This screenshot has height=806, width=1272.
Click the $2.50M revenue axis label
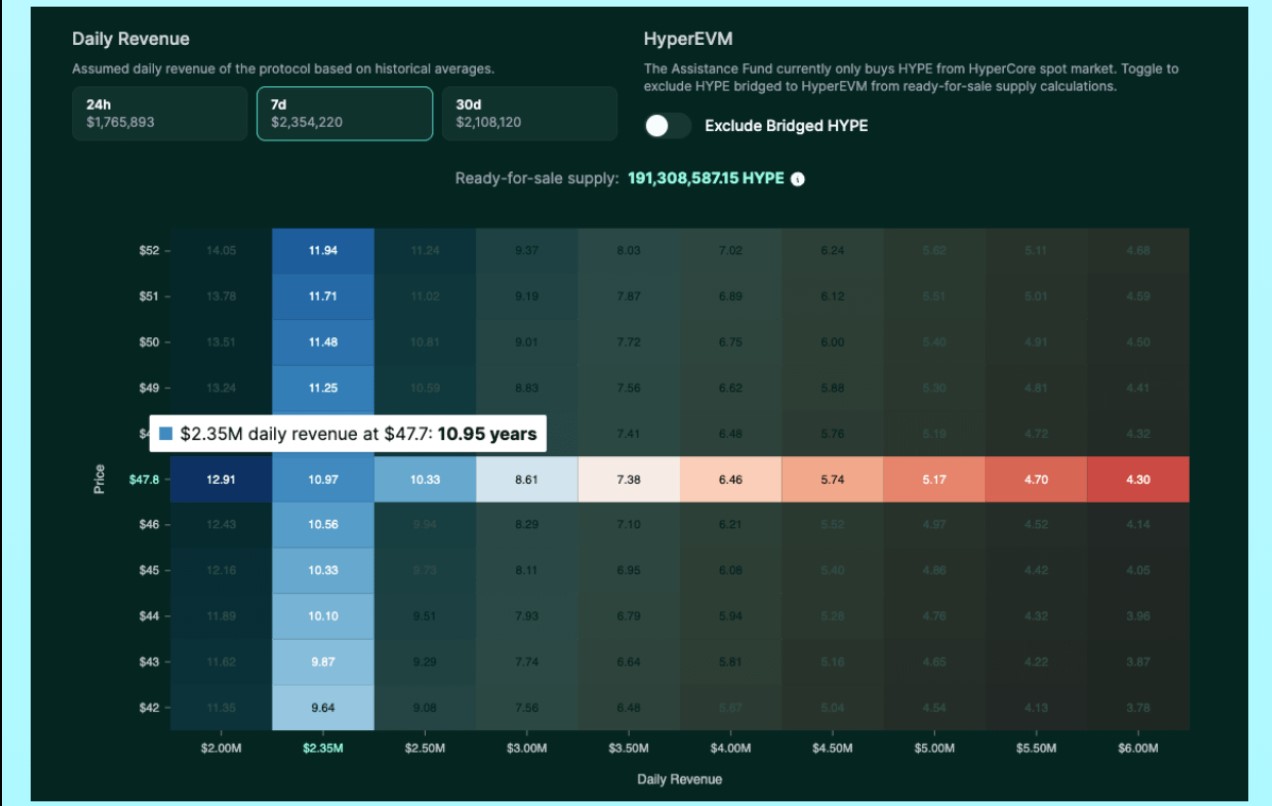pos(425,748)
